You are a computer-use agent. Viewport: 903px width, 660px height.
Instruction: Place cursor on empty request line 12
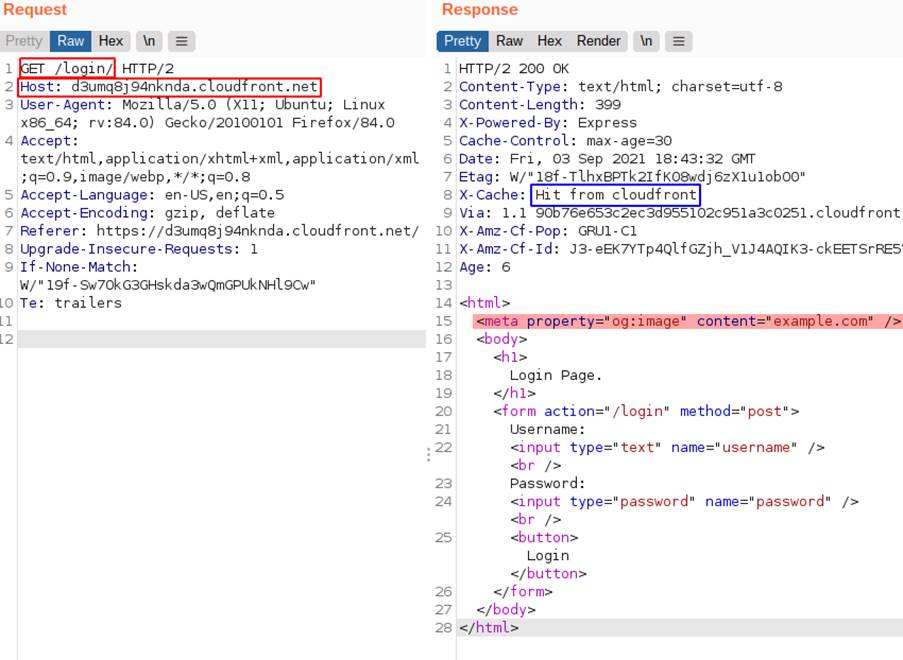tap(220, 339)
